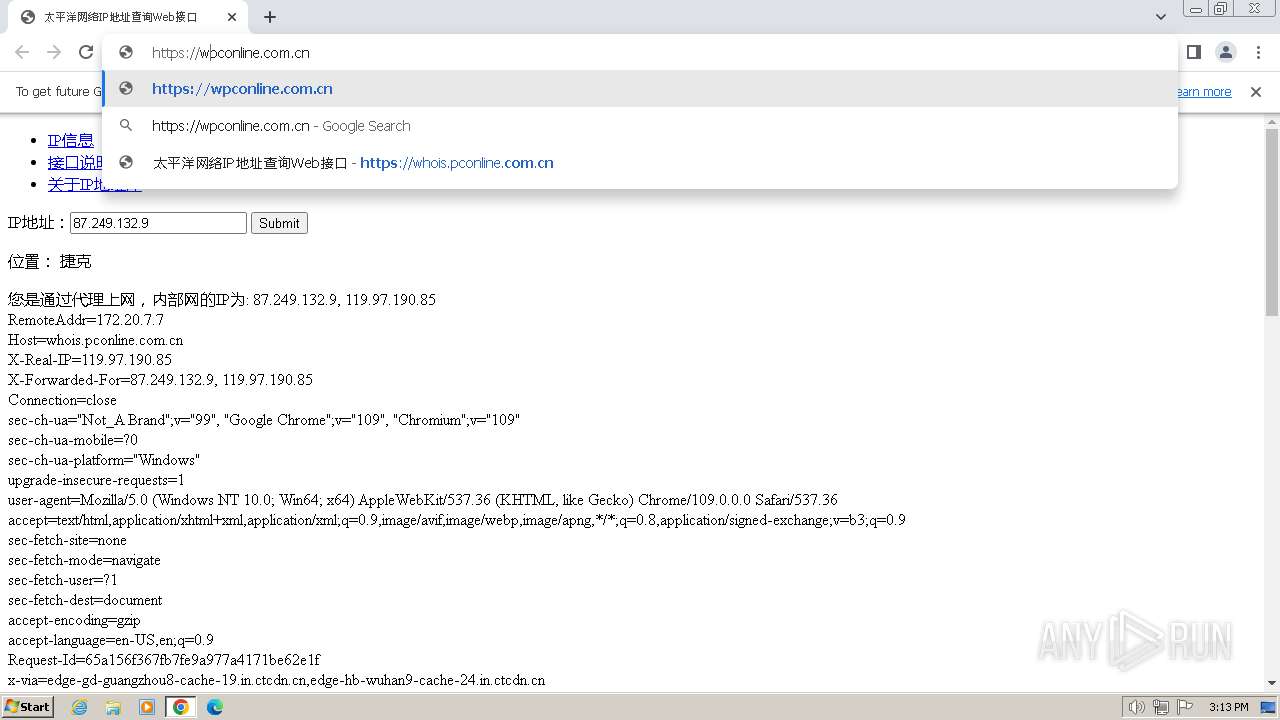Viewport: 1280px width, 720px height.
Task: Submit the IP address query
Action: pos(279,223)
